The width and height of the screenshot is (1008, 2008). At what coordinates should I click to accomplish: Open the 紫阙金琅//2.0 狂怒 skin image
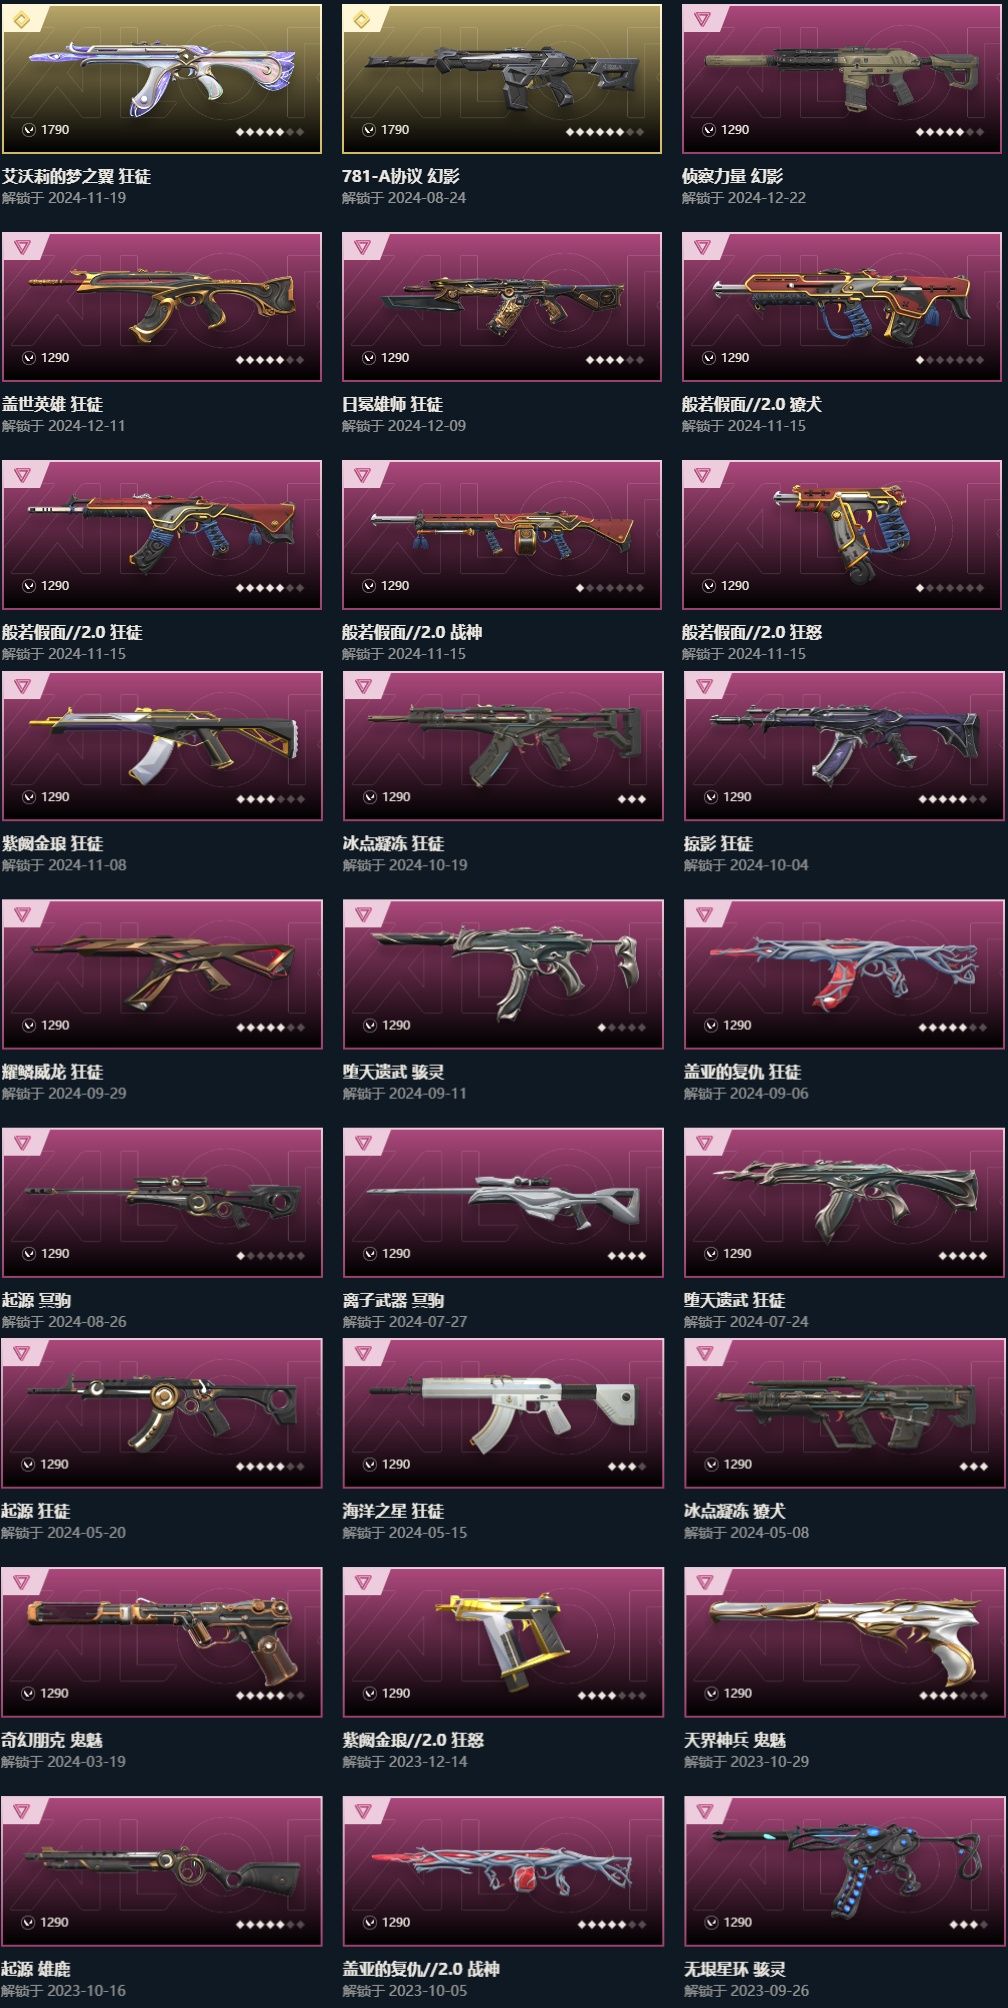[x=503, y=1642]
